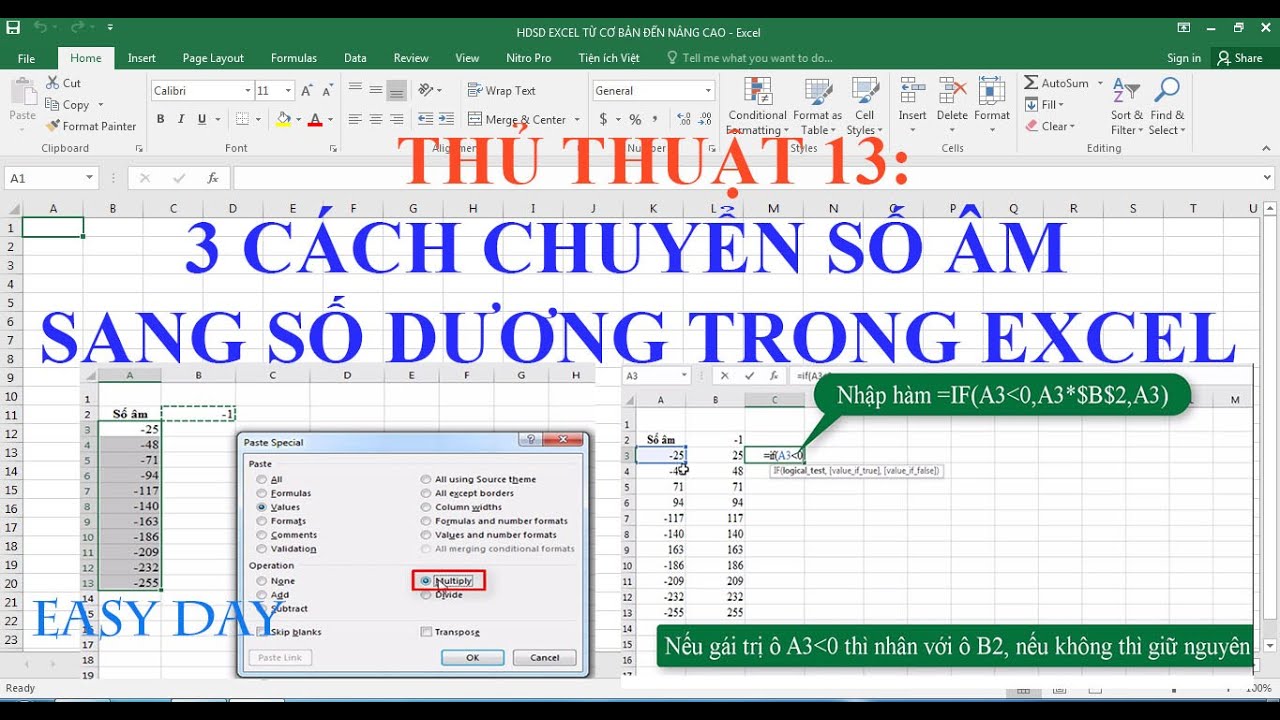
Task: Expand the AutoSum dropdown arrow
Action: [1100, 83]
